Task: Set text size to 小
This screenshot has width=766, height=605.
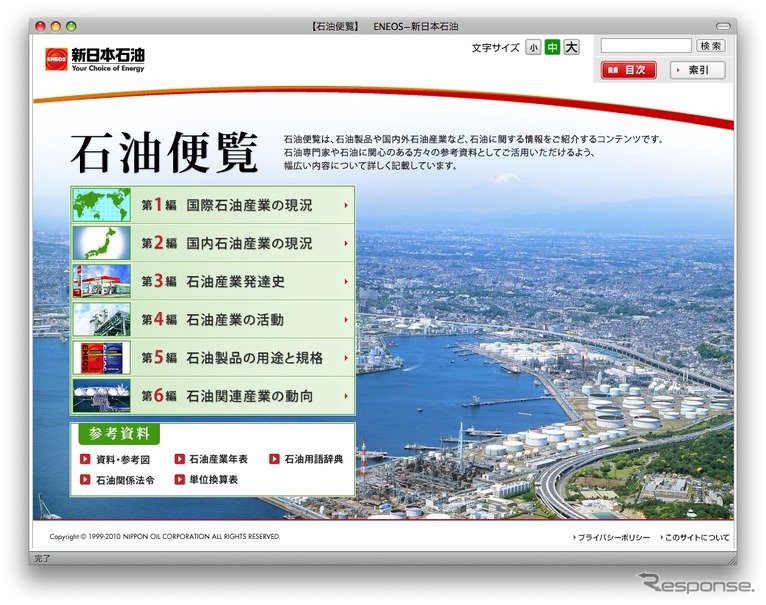Action: [533, 47]
